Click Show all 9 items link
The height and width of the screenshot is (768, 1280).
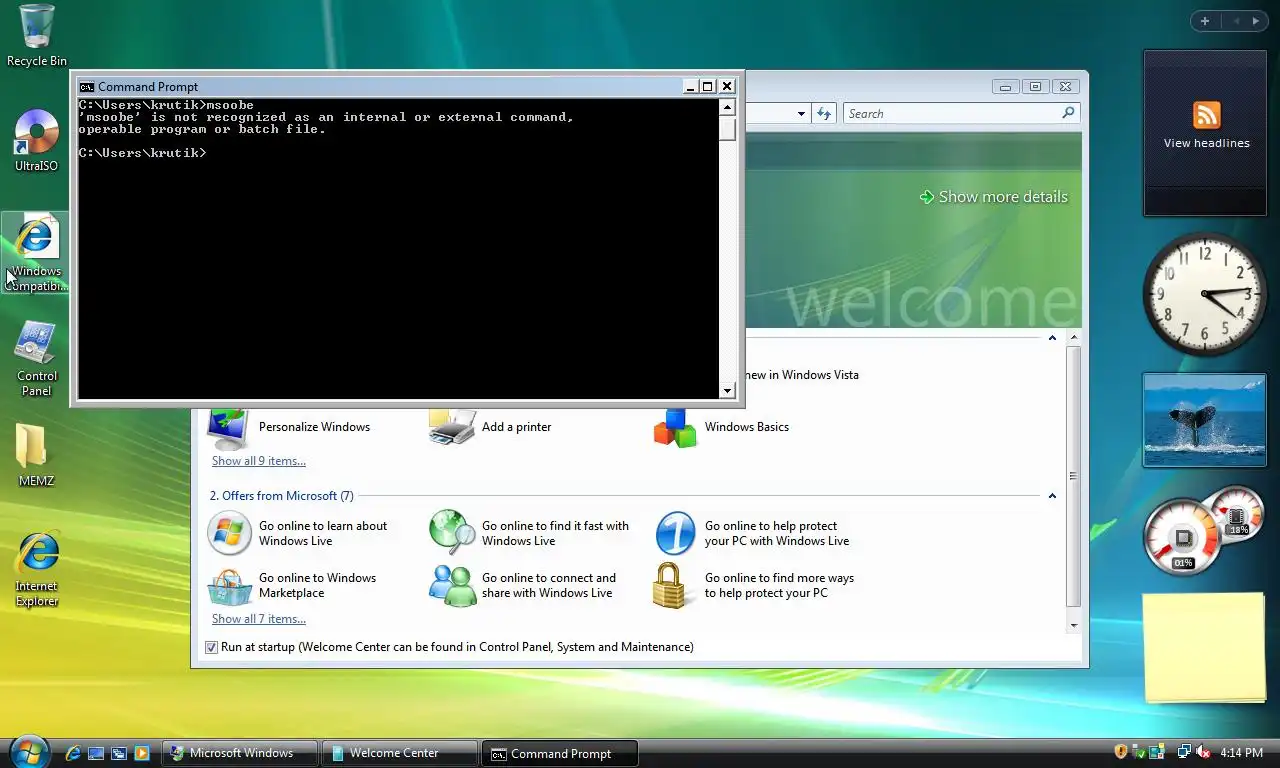point(259,461)
